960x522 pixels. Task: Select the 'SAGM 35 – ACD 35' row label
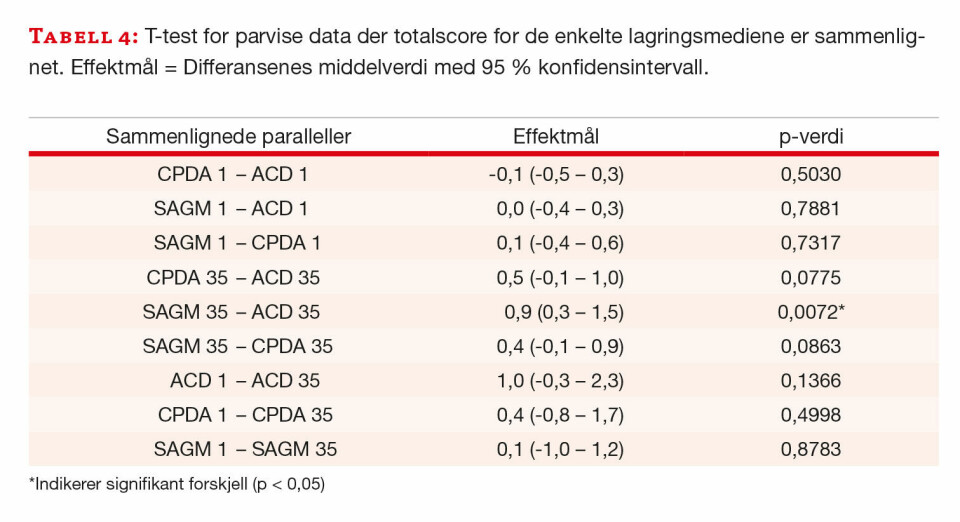pyautogui.click(x=231, y=312)
